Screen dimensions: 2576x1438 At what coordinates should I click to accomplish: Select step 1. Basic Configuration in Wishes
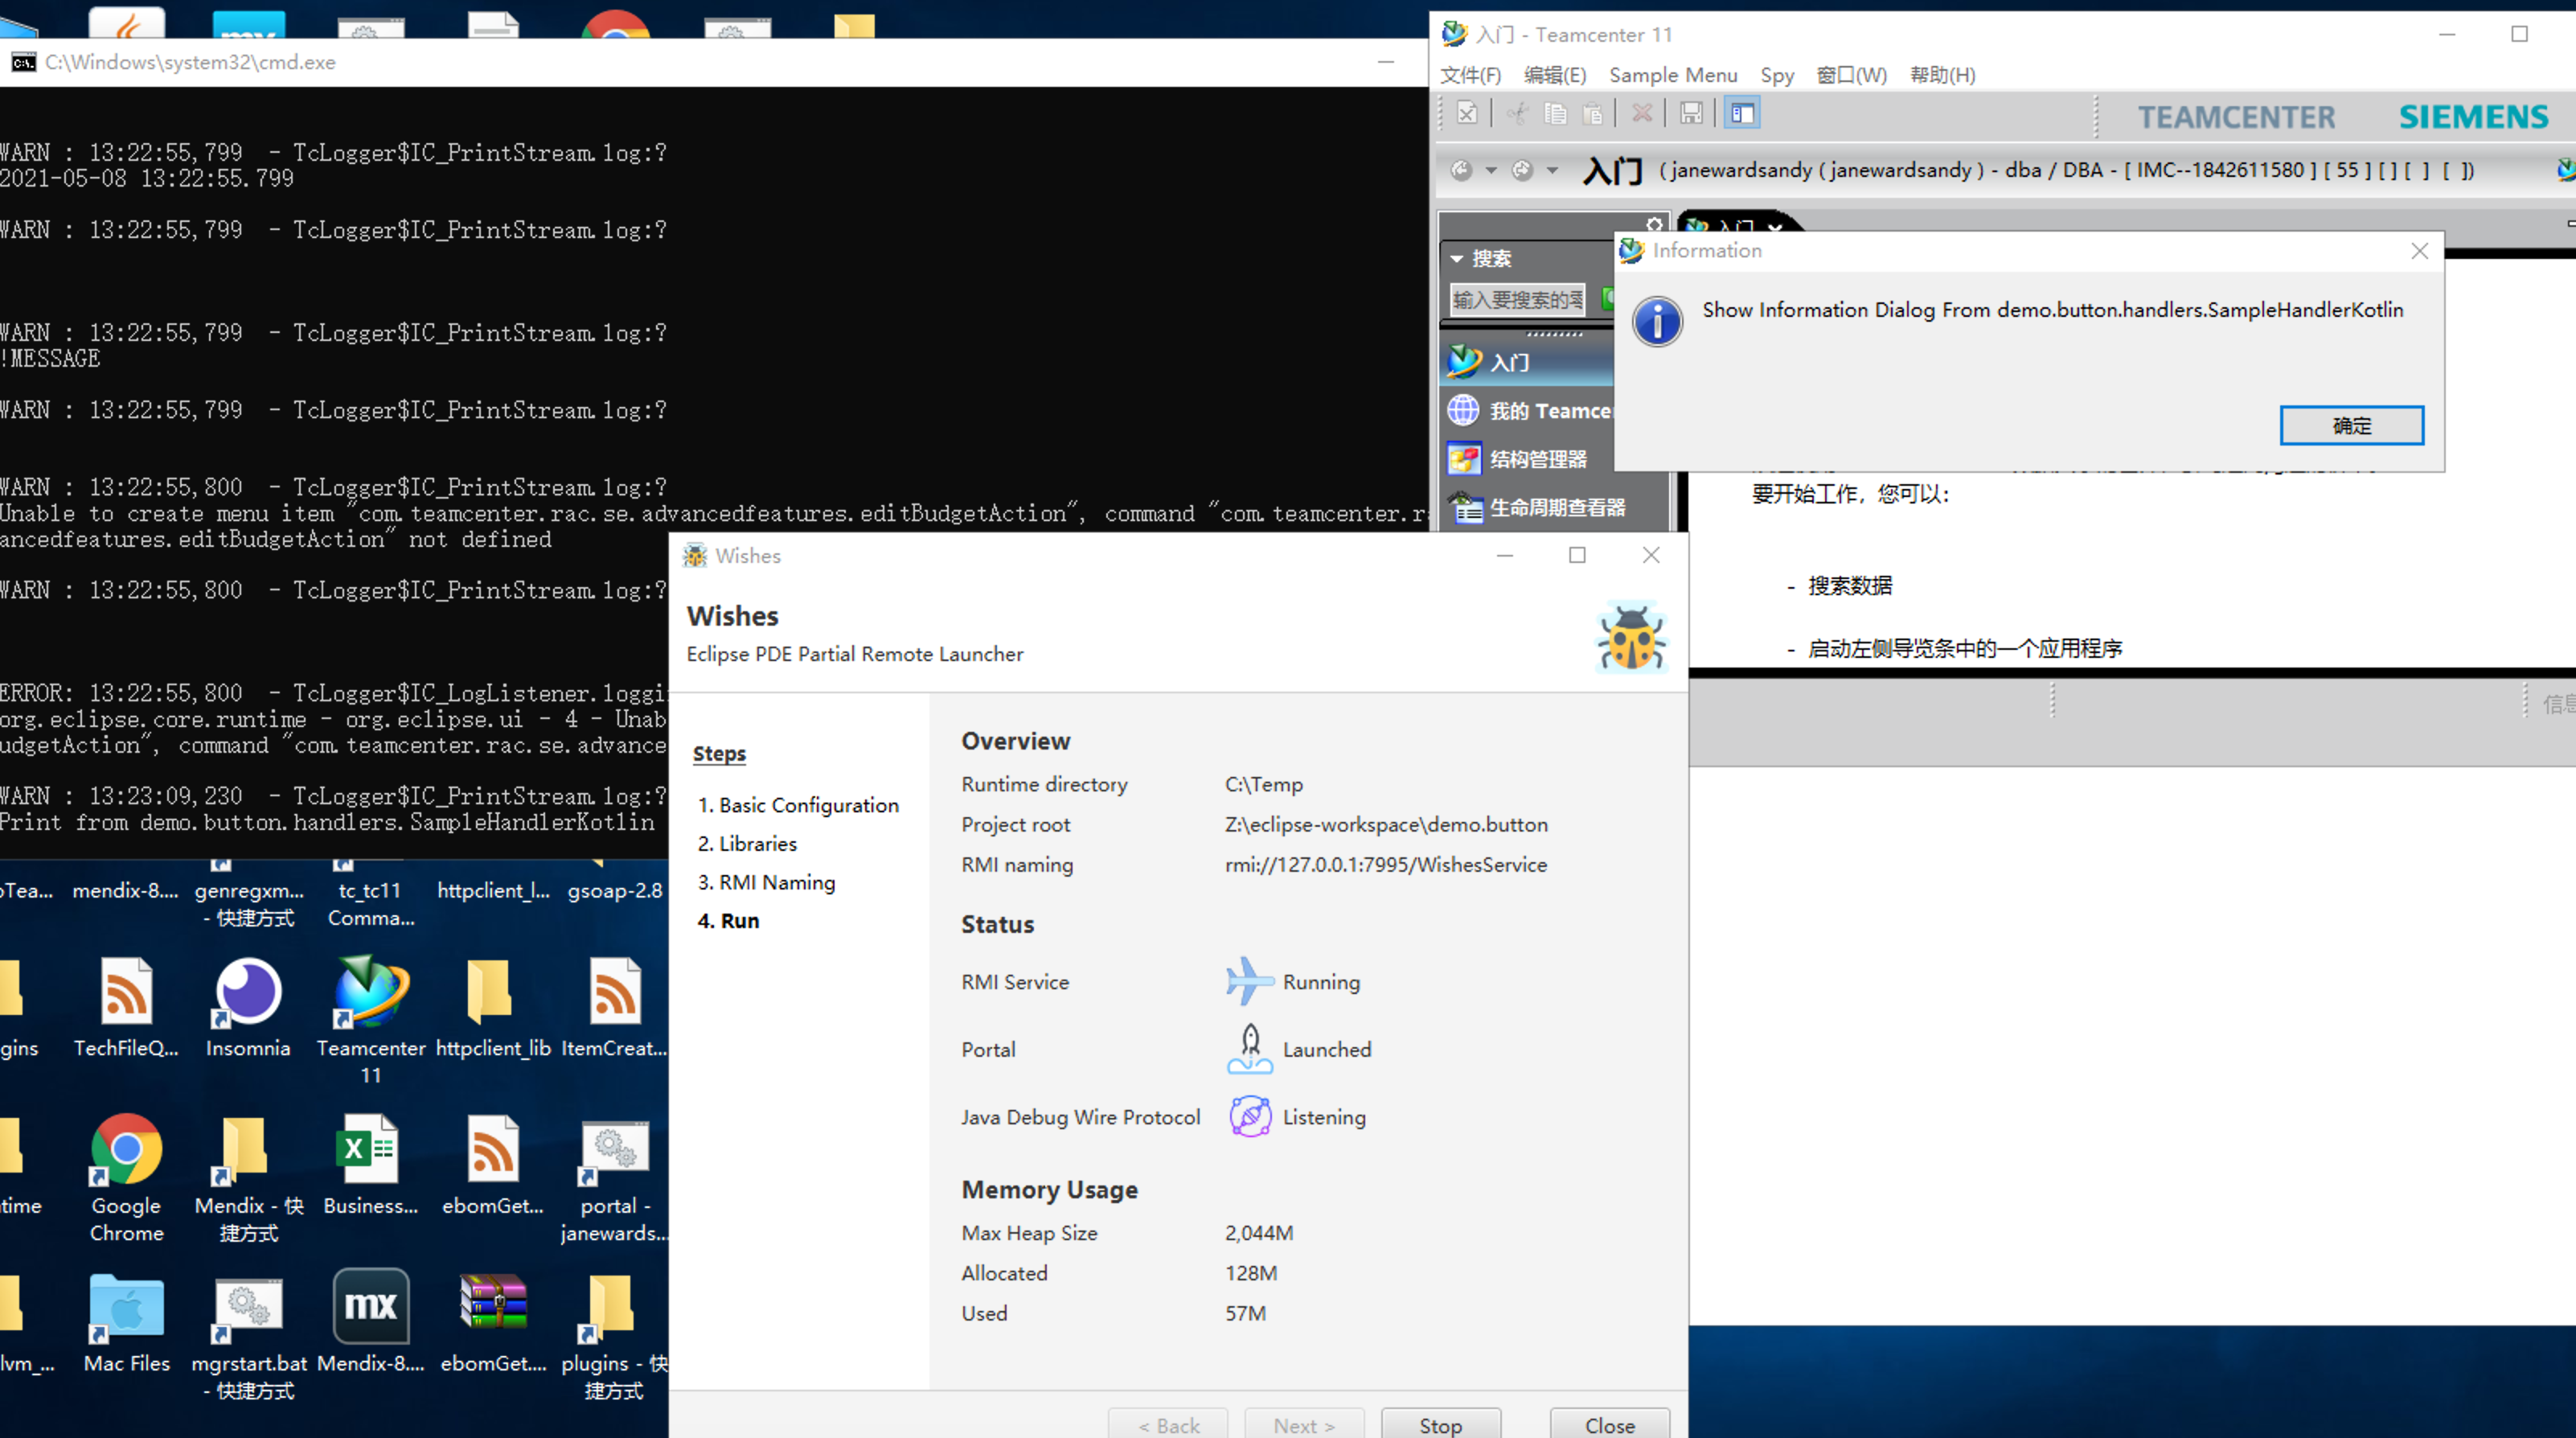[798, 805]
